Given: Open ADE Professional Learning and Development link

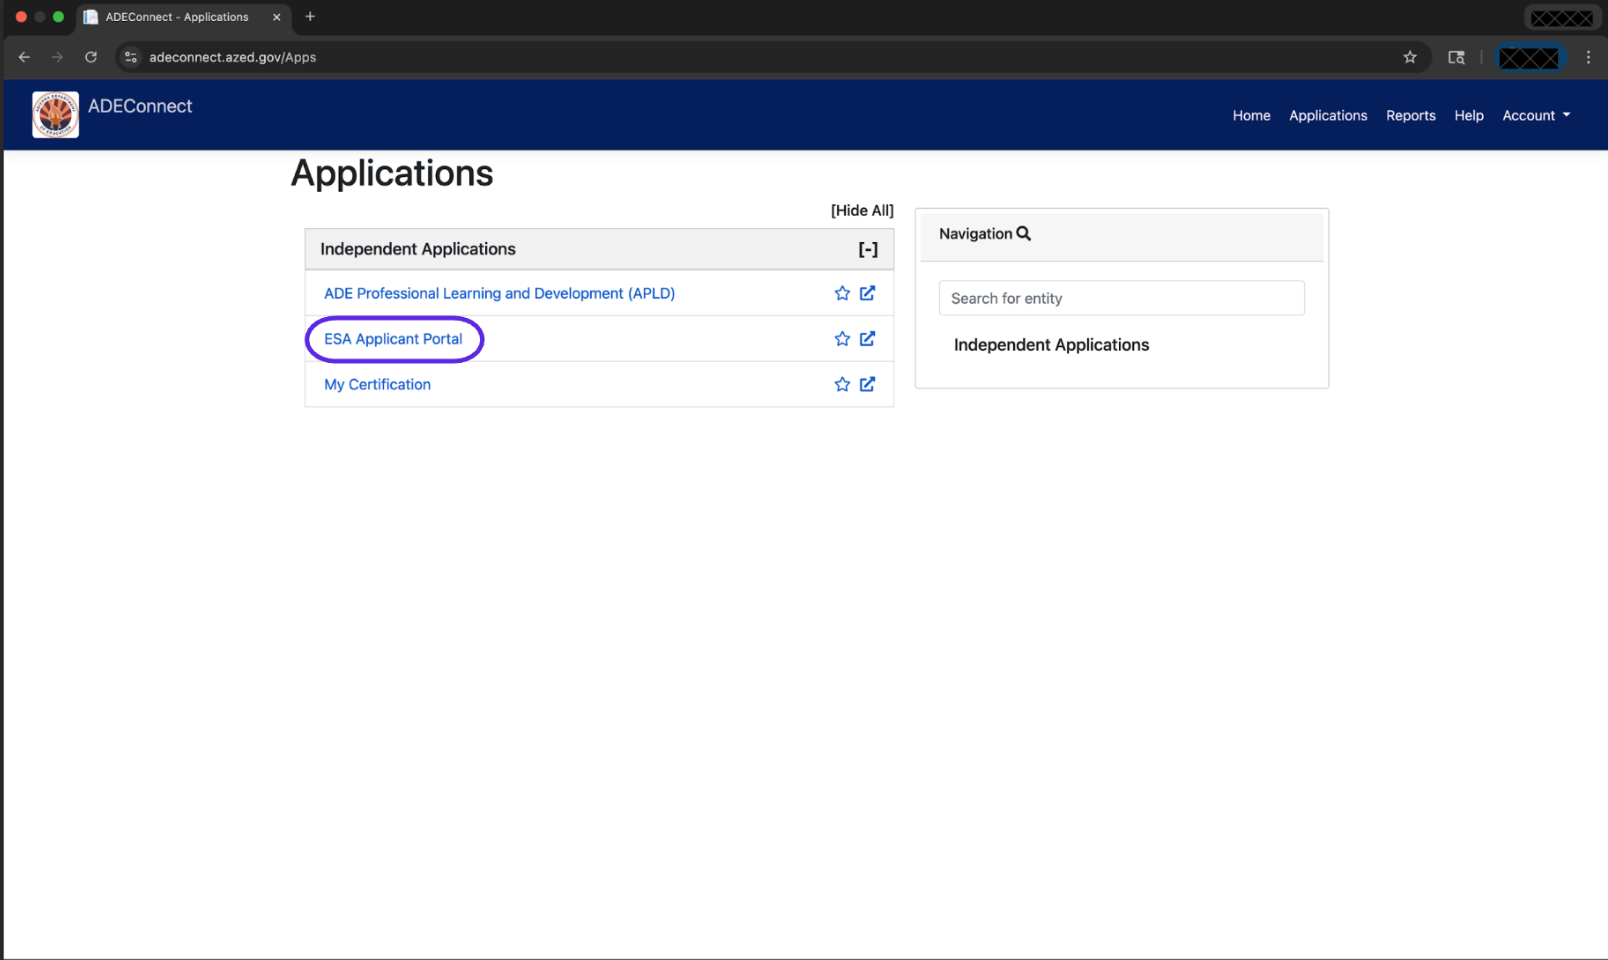Looking at the screenshot, I should 499,293.
